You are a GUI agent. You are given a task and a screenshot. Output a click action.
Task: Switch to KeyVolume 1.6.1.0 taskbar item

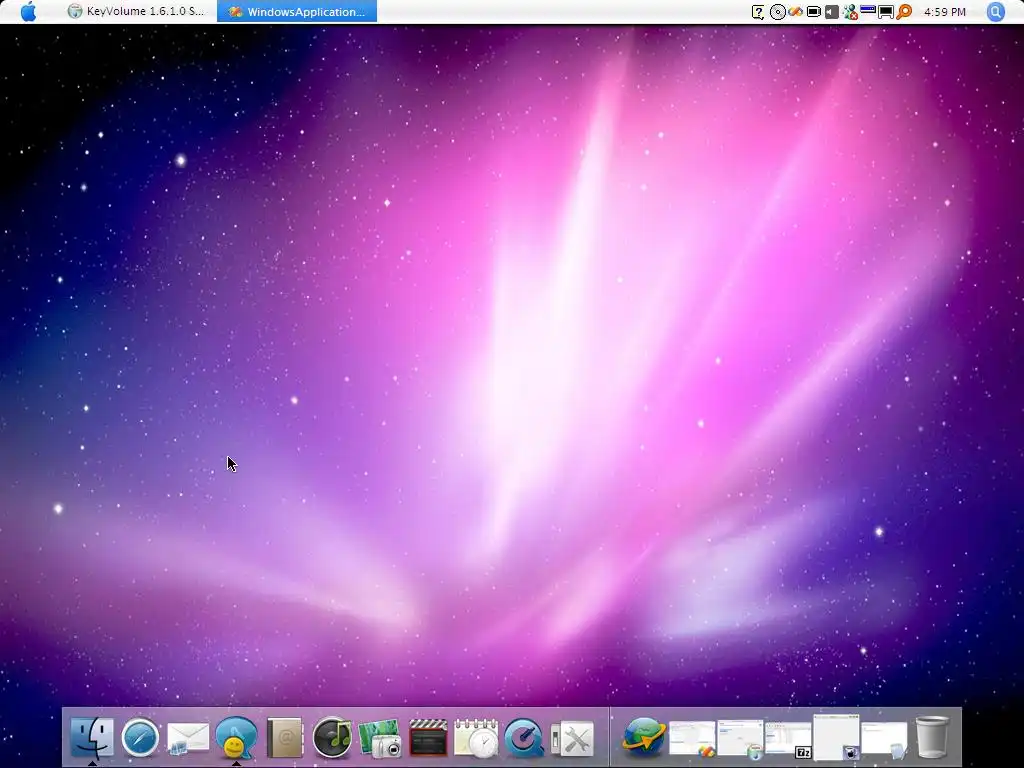coord(136,12)
